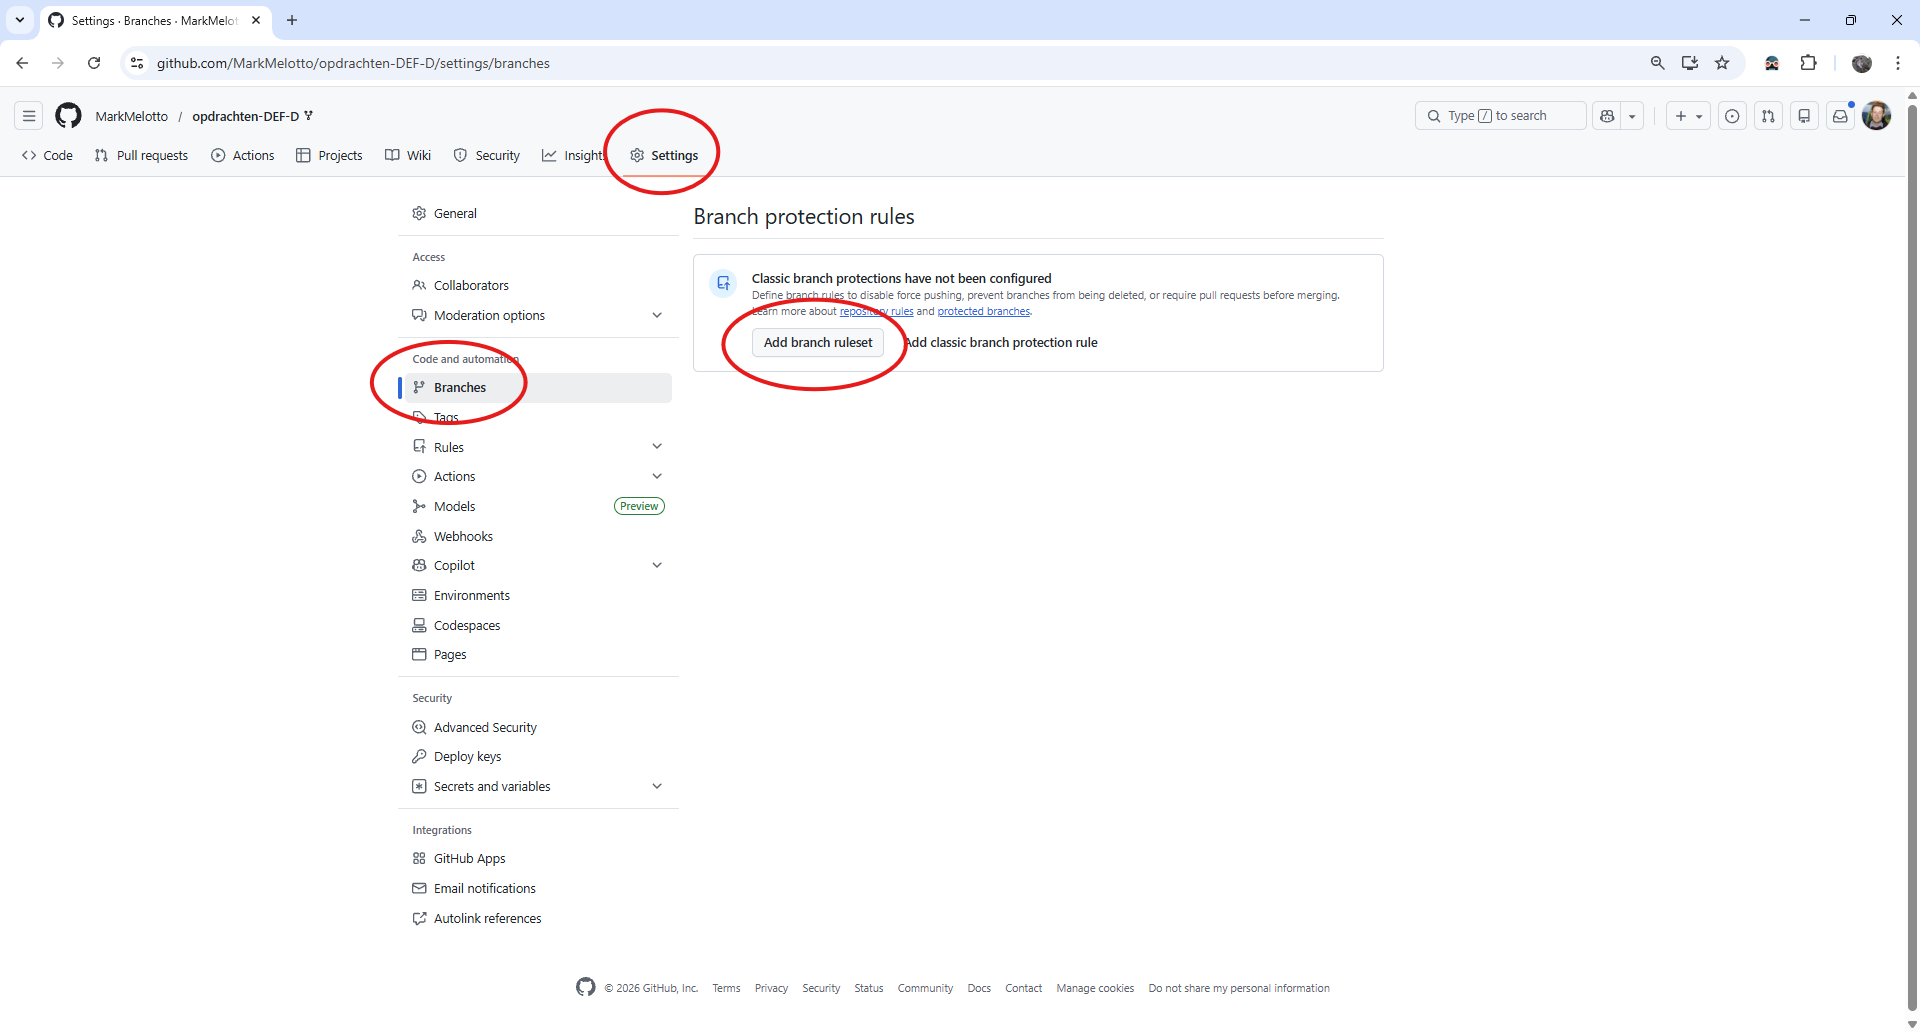
Task: Open the Community footer link
Action: [925, 988]
